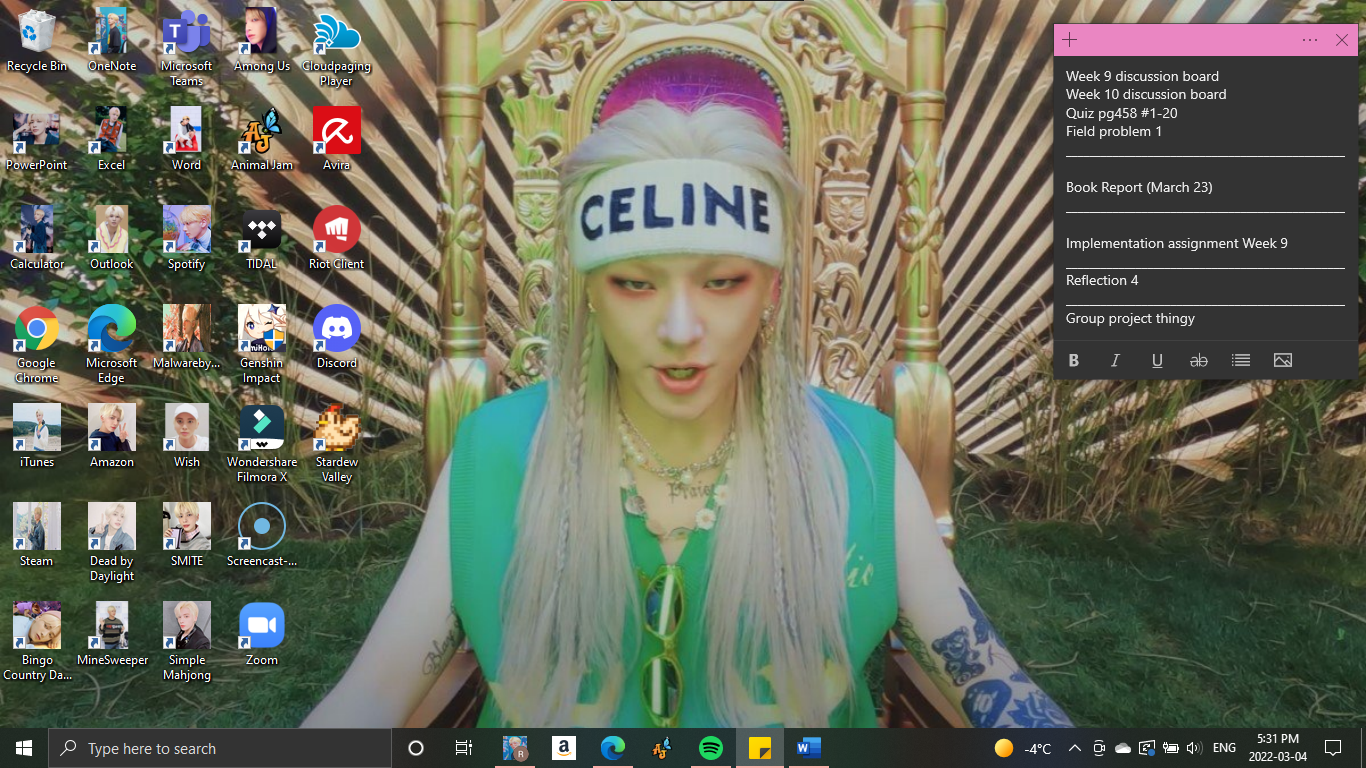Open the Word shortcut on the desktop

[x=187, y=139]
